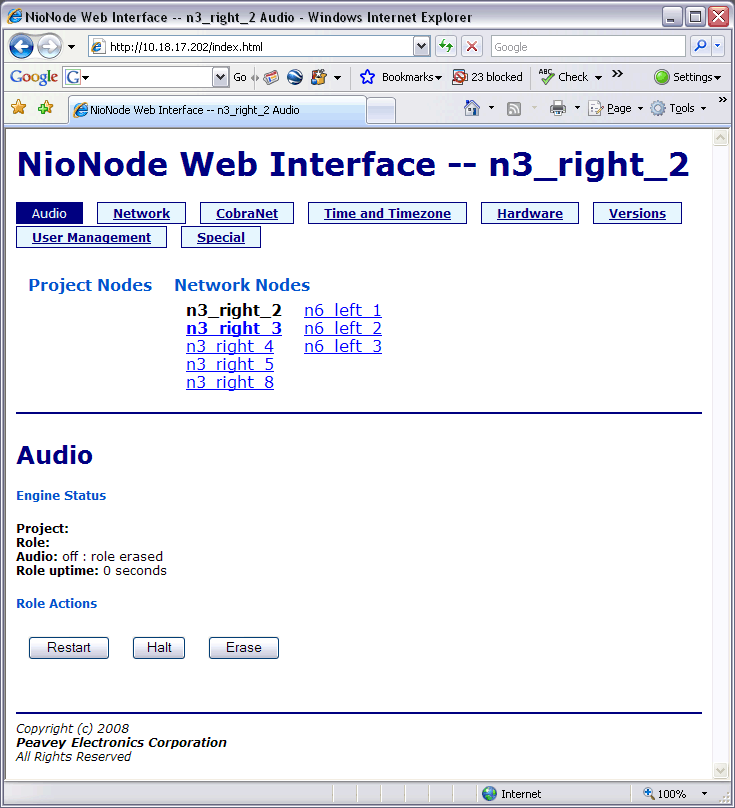Open search provider options dropdown arrow
The width and height of the screenshot is (735, 808).
click(x=717, y=47)
